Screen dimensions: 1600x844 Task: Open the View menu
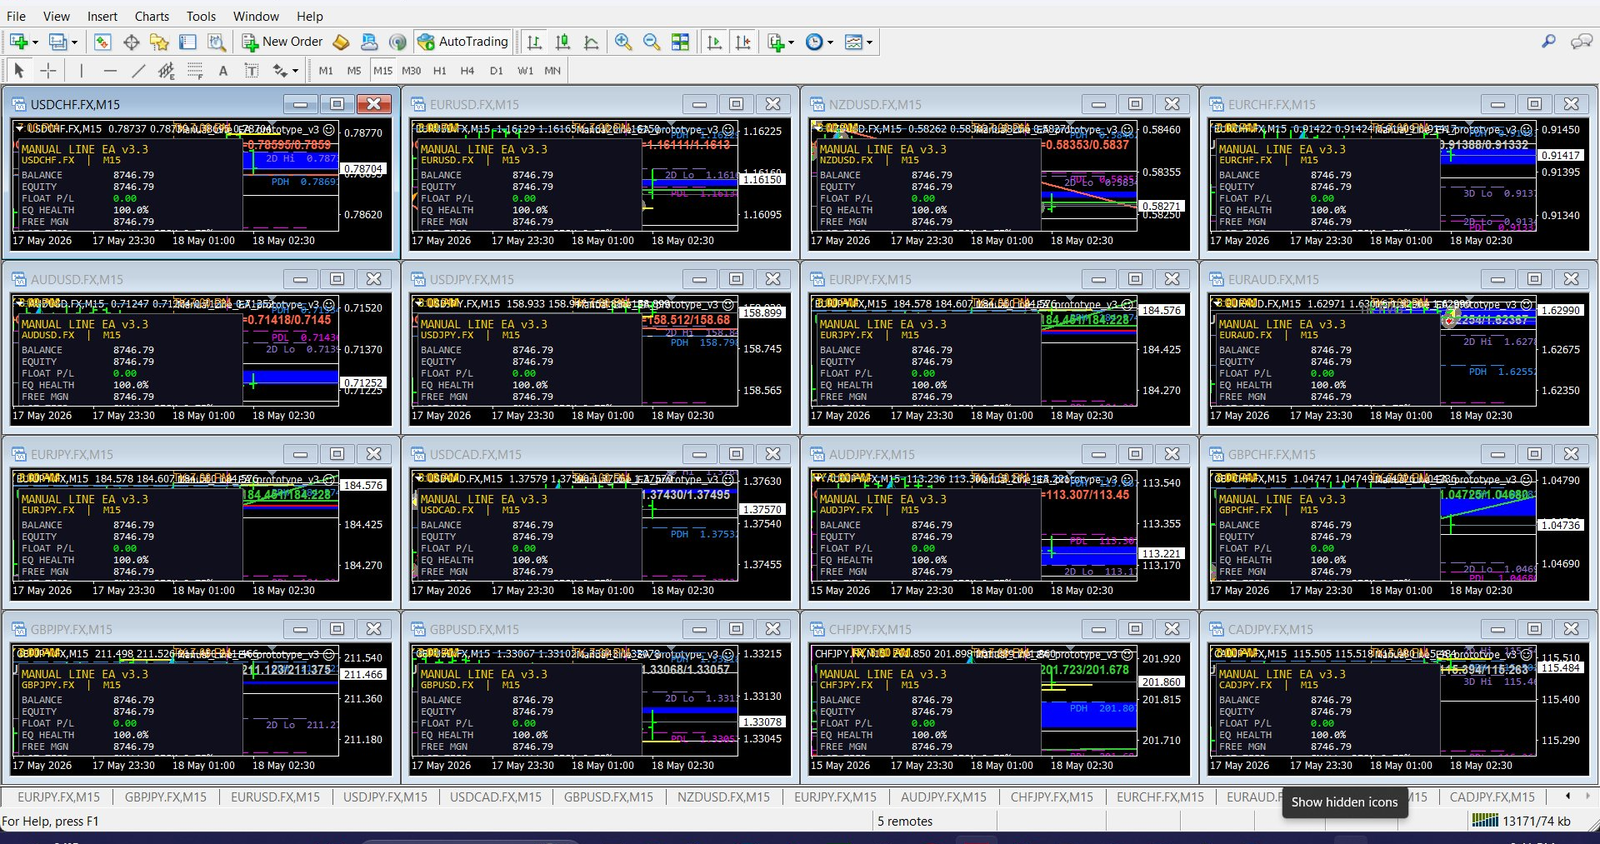56,16
